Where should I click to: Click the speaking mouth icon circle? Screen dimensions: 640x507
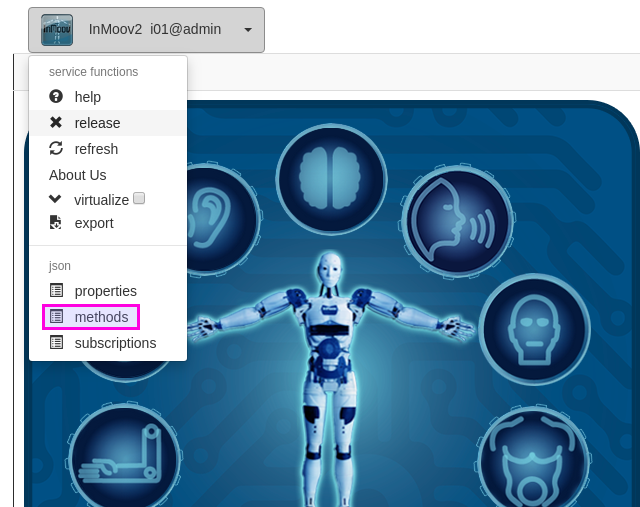tap(458, 221)
